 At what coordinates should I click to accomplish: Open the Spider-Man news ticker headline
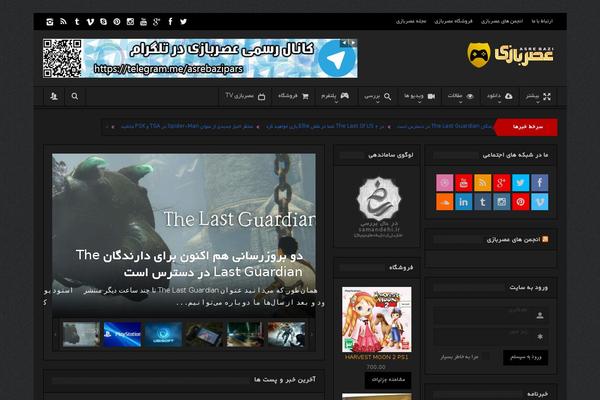pyautogui.click(x=187, y=126)
